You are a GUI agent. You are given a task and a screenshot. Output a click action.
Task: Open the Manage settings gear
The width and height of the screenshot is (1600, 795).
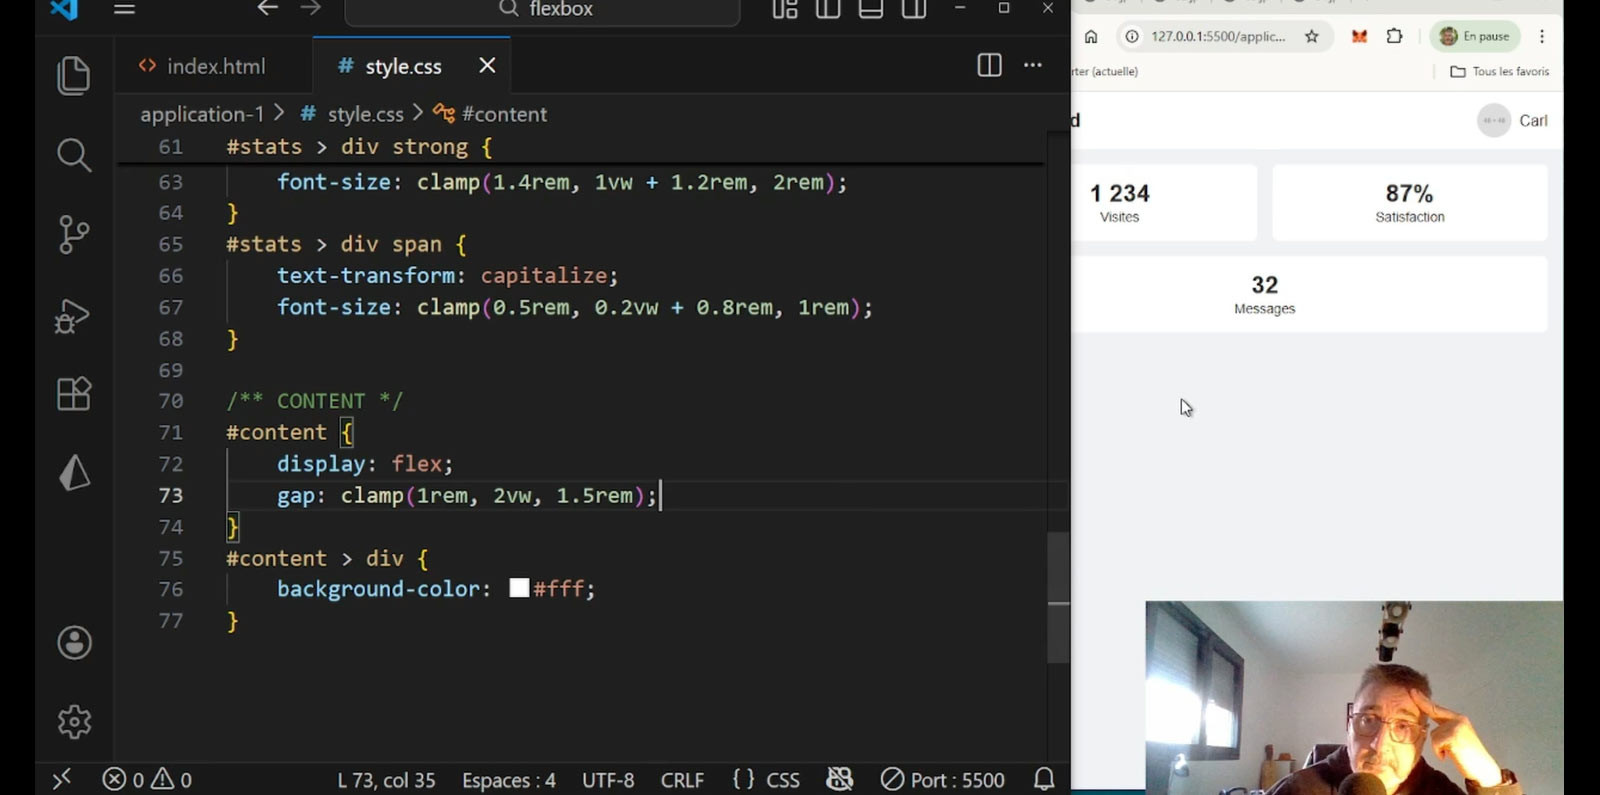coord(74,721)
